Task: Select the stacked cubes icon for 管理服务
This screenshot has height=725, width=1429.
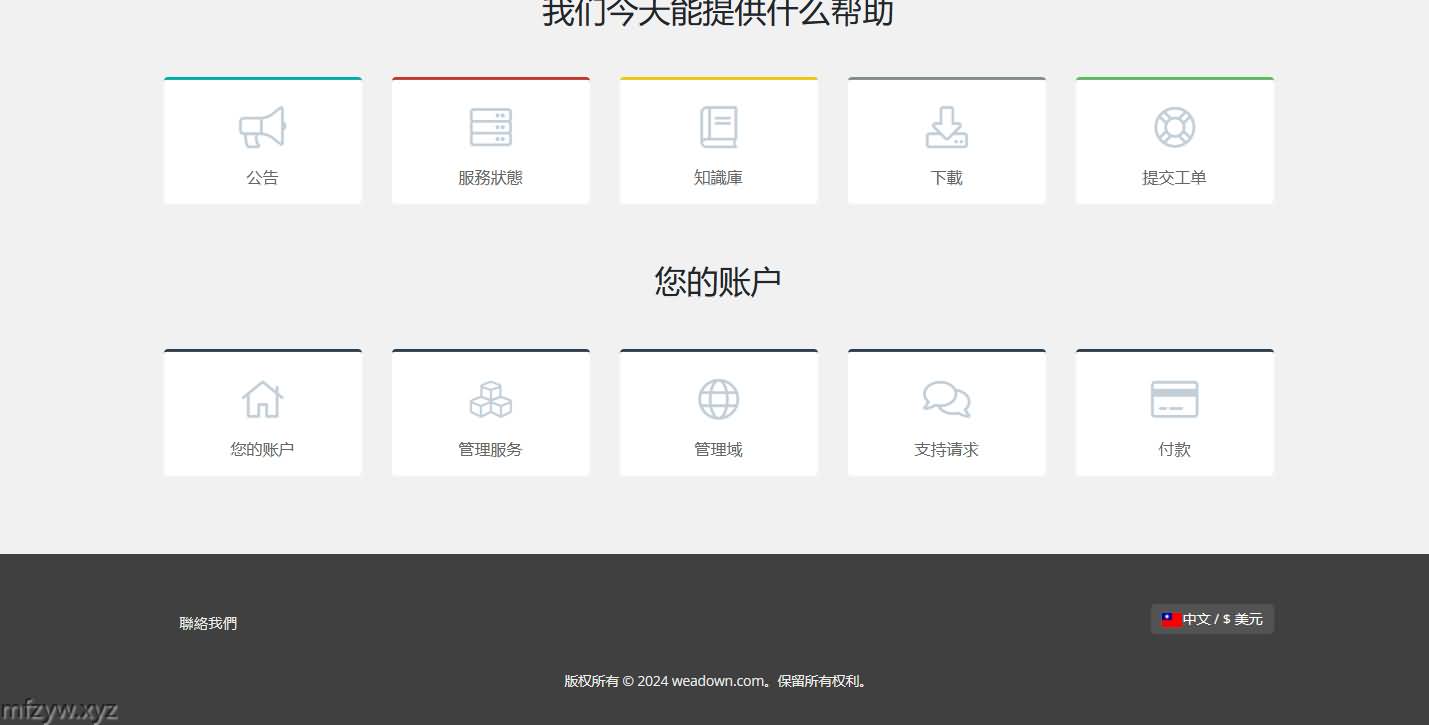Action: click(x=490, y=400)
